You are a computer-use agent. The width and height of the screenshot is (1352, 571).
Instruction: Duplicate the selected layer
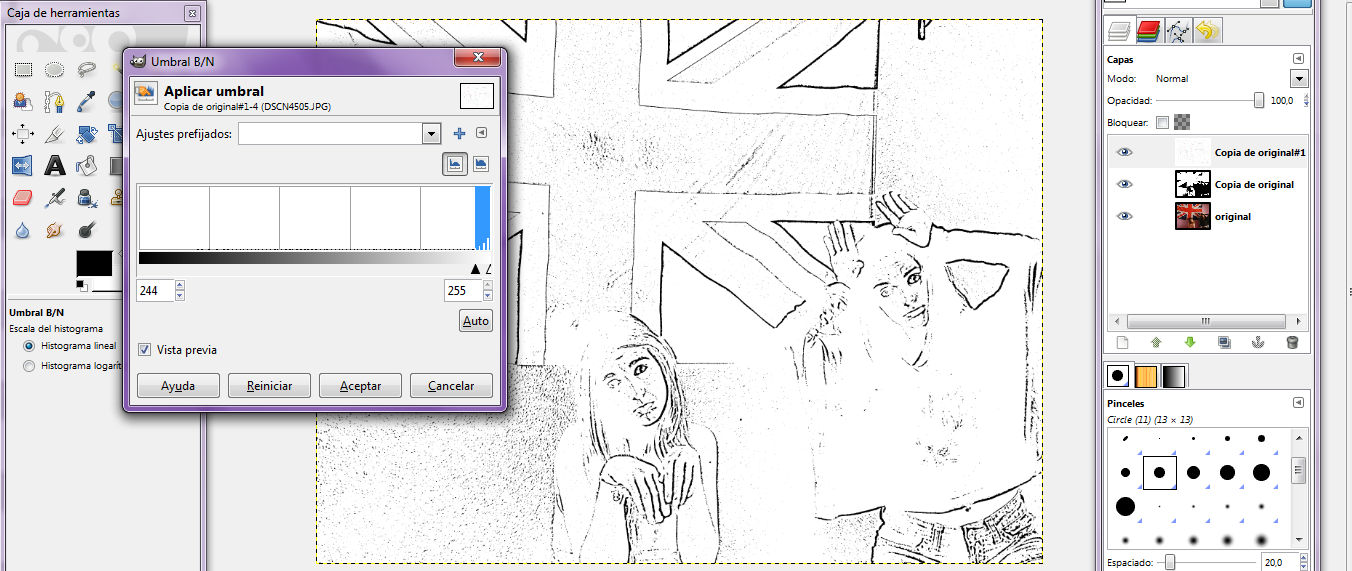(1224, 342)
